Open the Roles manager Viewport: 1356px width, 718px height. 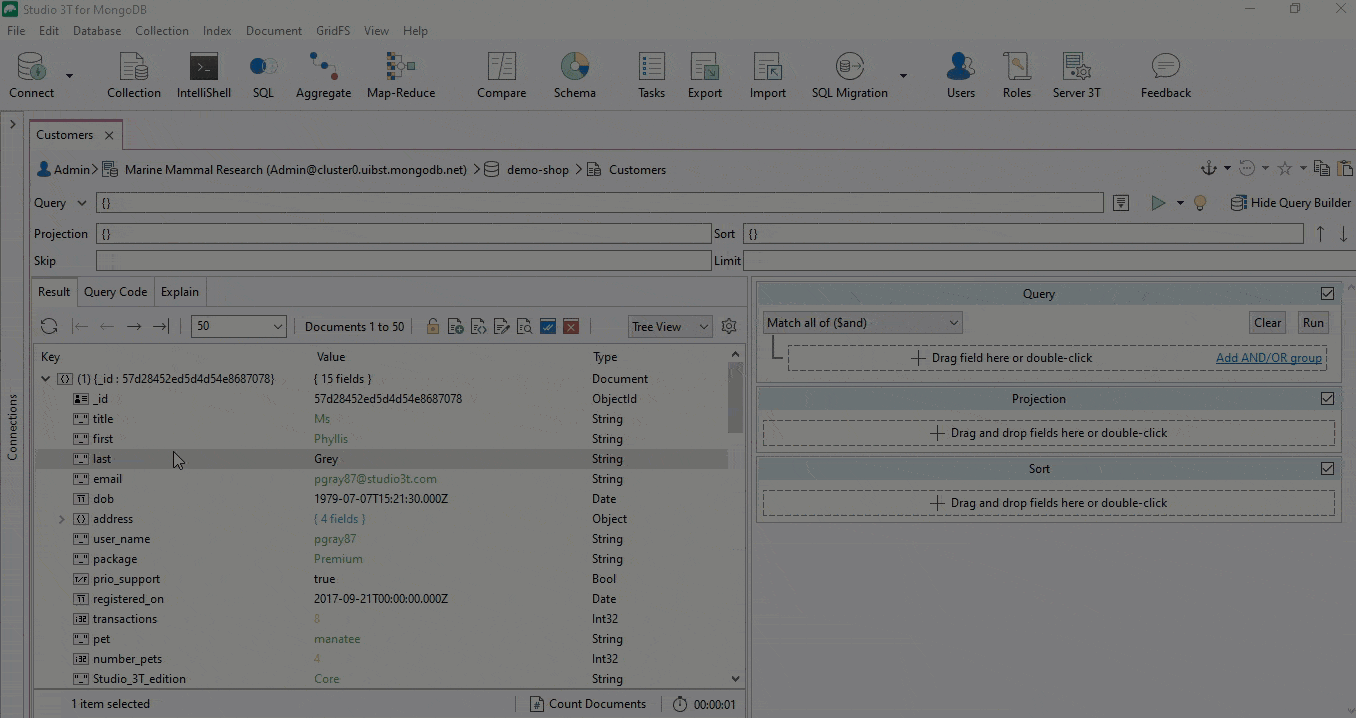1017,76
